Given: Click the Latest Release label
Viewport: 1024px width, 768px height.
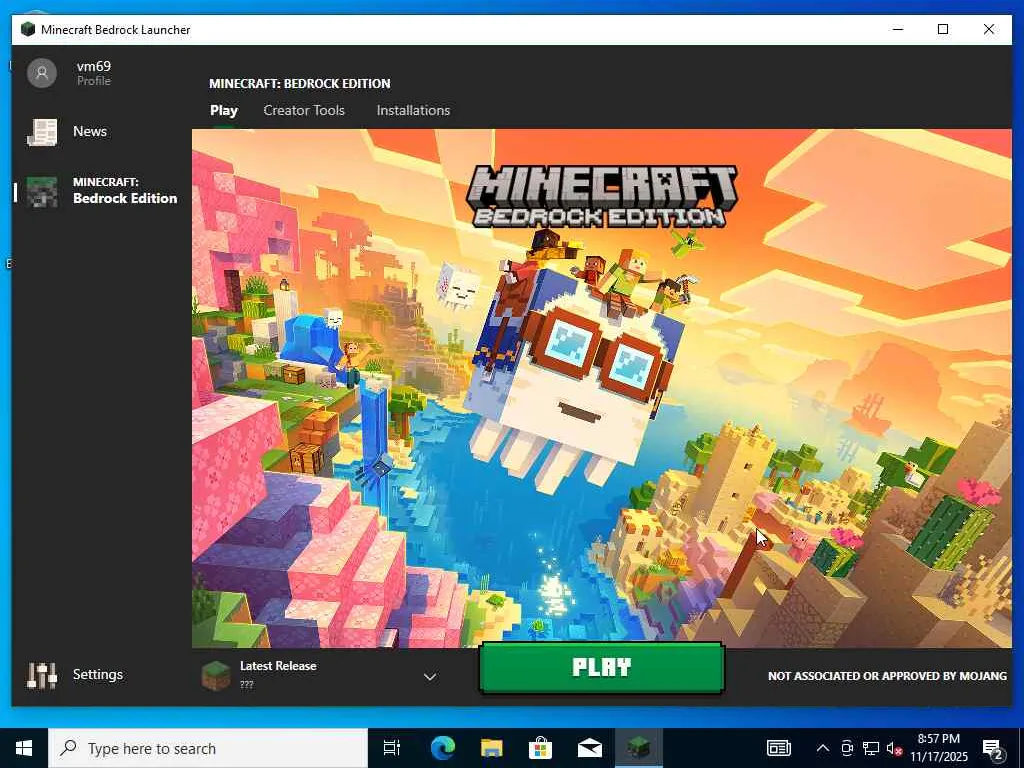Looking at the screenshot, I should click(x=278, y=666).
